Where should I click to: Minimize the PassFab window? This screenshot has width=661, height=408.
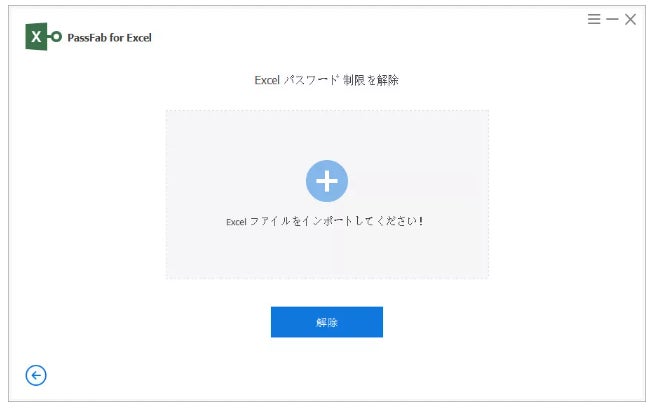coord(612,19)
